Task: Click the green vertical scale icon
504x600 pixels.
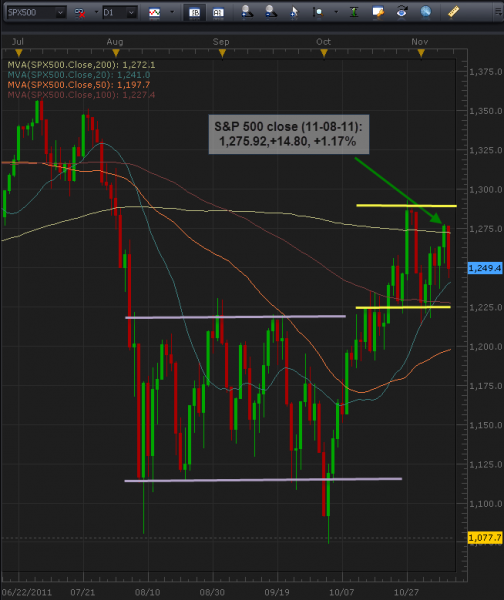Action: click(354, 12)
